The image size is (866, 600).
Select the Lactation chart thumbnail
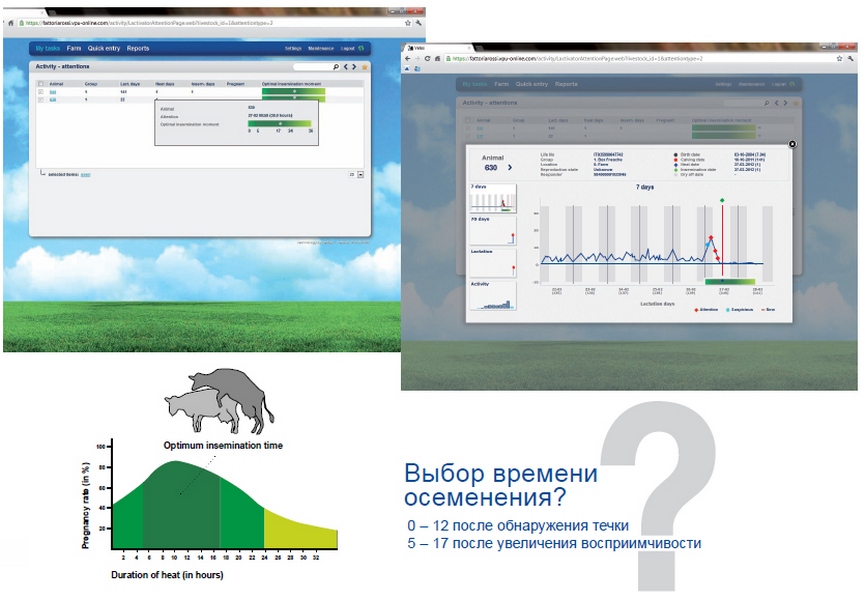(493, 262)
